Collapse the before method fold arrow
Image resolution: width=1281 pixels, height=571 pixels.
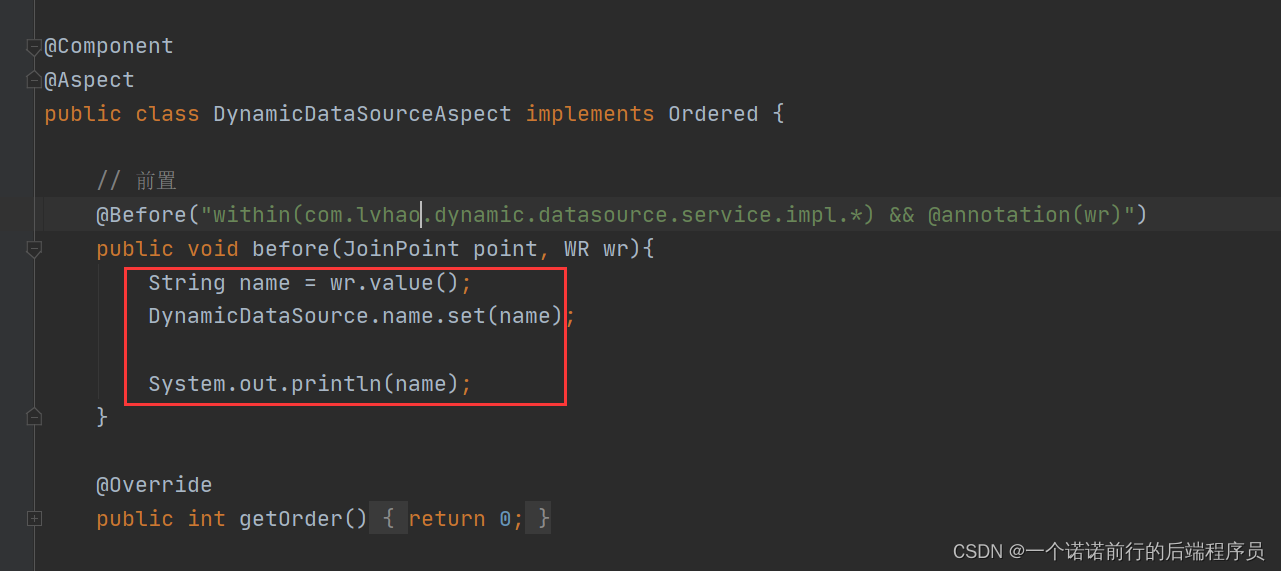tap(34, 249)
